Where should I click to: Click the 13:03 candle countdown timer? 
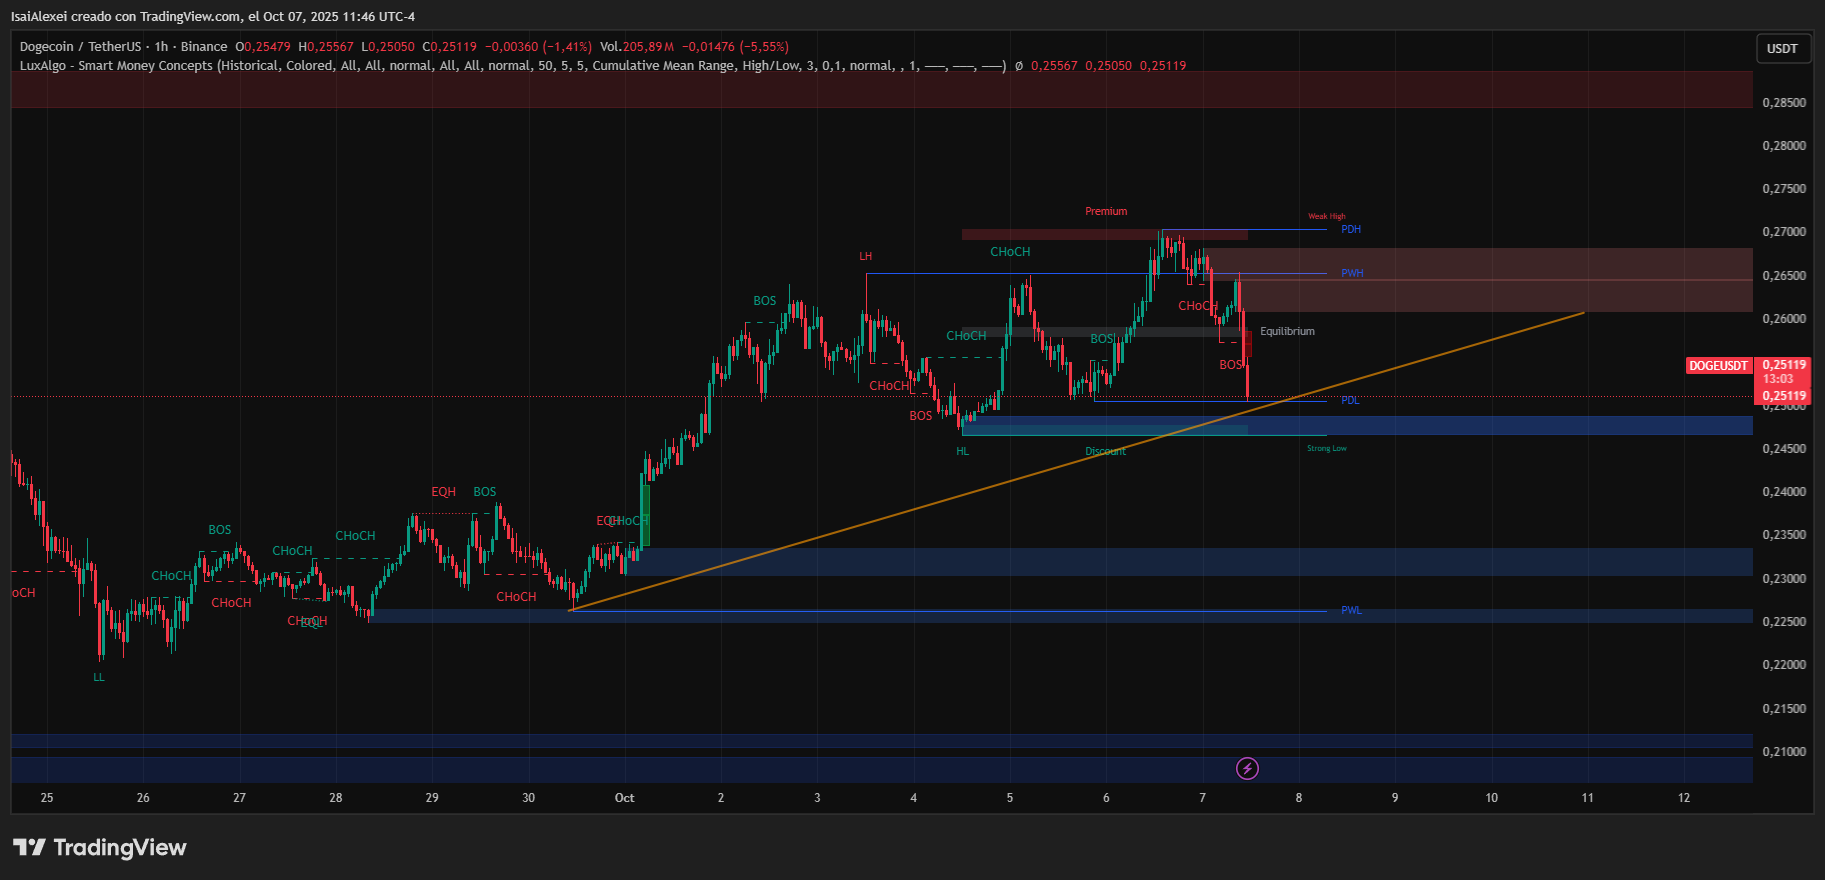(1777, 380)
